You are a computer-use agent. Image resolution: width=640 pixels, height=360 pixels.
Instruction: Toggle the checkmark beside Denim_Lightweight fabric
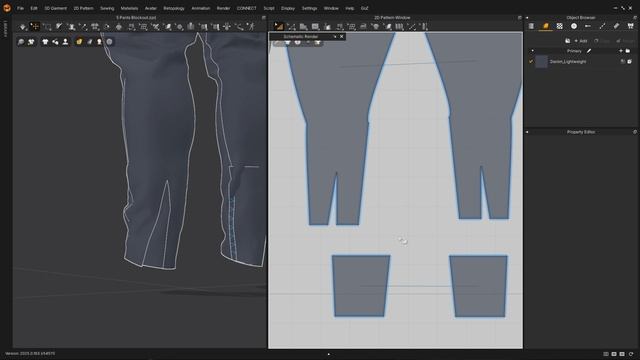point(531,62)
